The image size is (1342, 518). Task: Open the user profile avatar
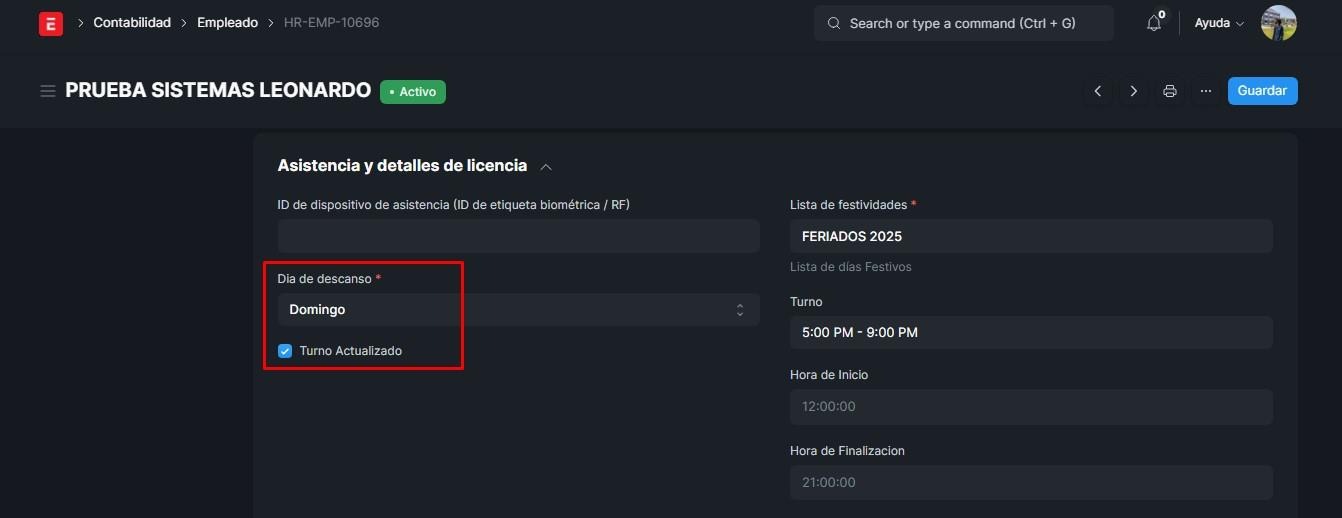pos(1278,23)
